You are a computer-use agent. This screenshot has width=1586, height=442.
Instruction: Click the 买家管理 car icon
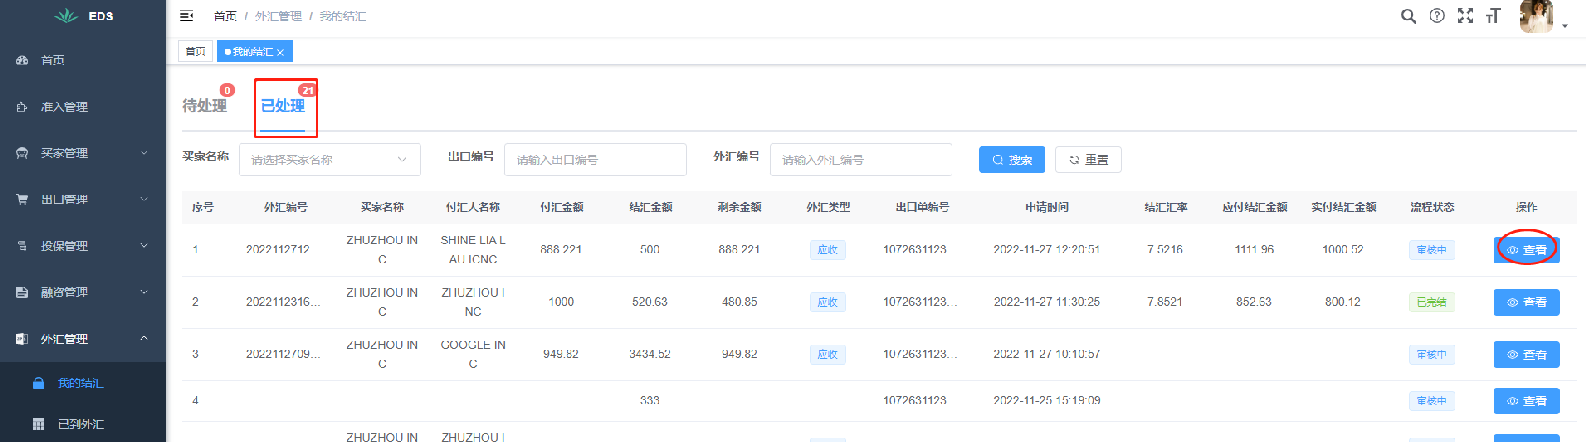[22, 153]
